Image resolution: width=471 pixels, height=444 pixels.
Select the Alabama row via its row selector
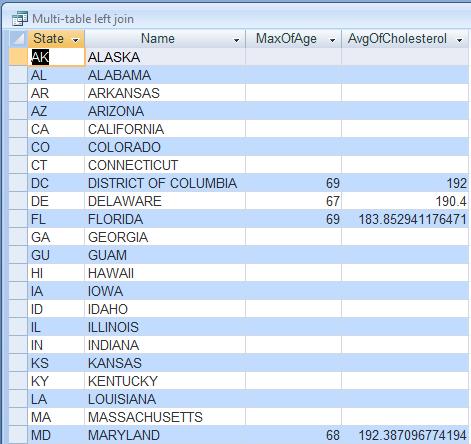click(18, 75)
